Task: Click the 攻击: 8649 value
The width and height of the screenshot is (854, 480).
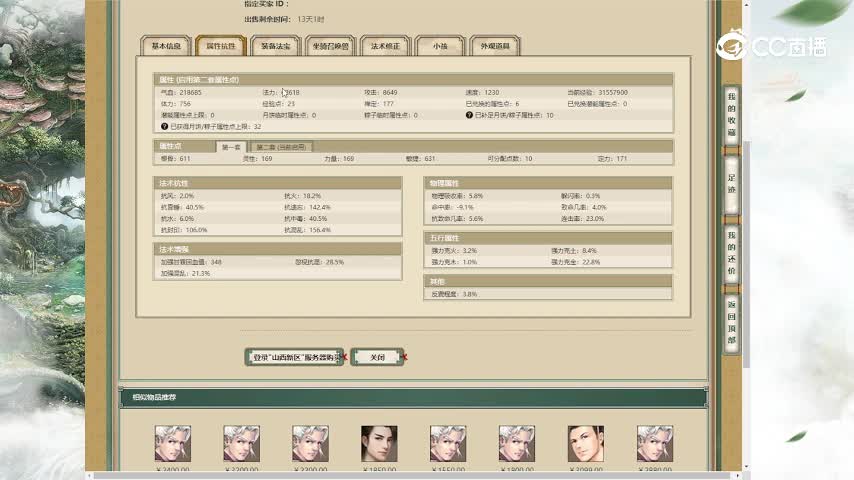Action: [381, 93]
